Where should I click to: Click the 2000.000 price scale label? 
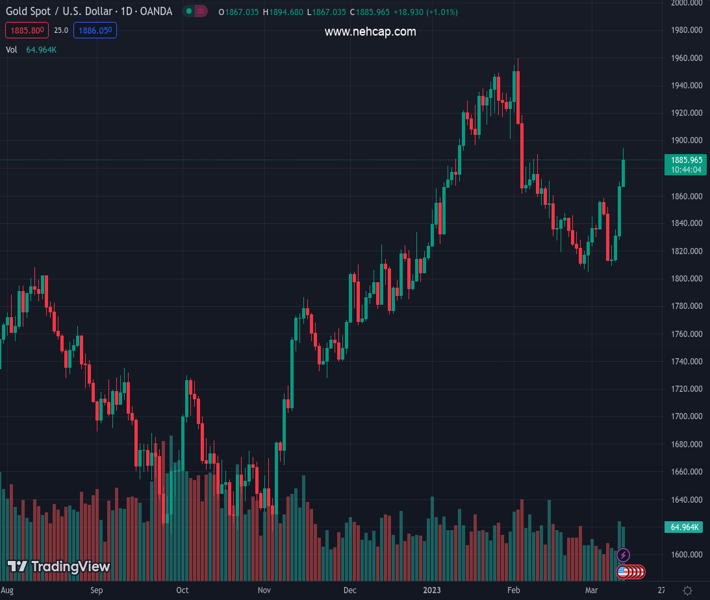point(686,3)
